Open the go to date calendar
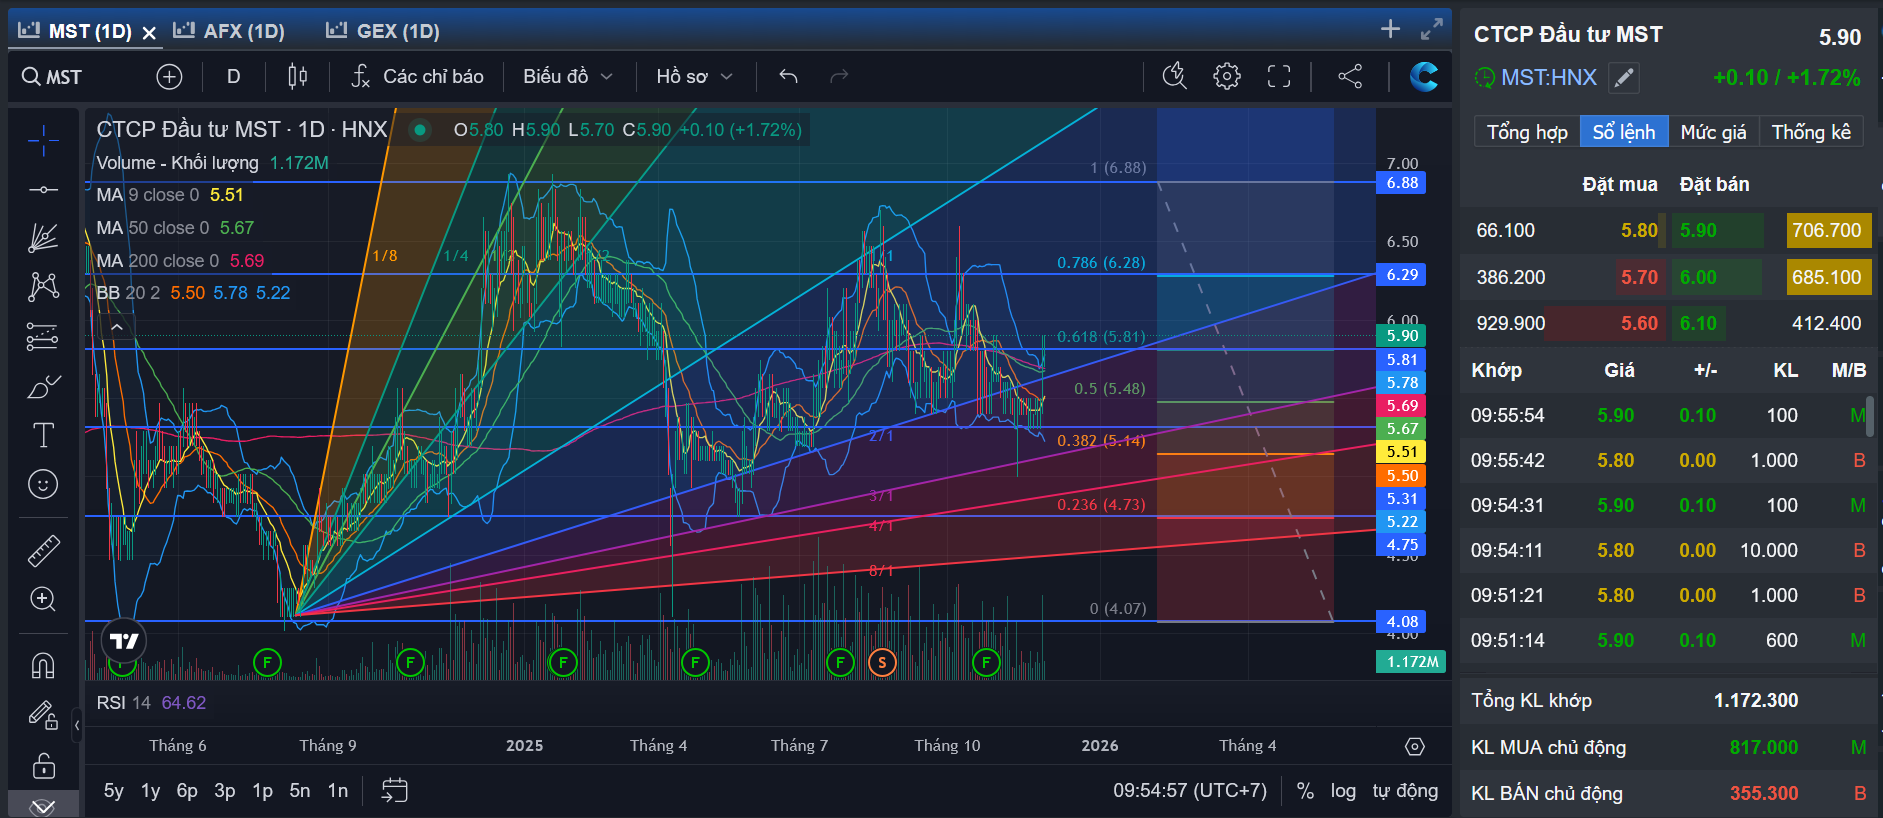1883x818 pixels. 395,791
